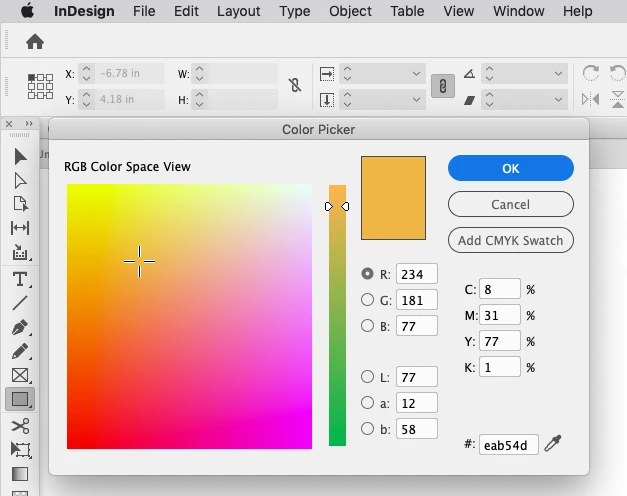This screenshot has height=496, width=627.
Task: Open the Rotation Angle dropdown
Action: pyautogui.click(x=558, y=74)
